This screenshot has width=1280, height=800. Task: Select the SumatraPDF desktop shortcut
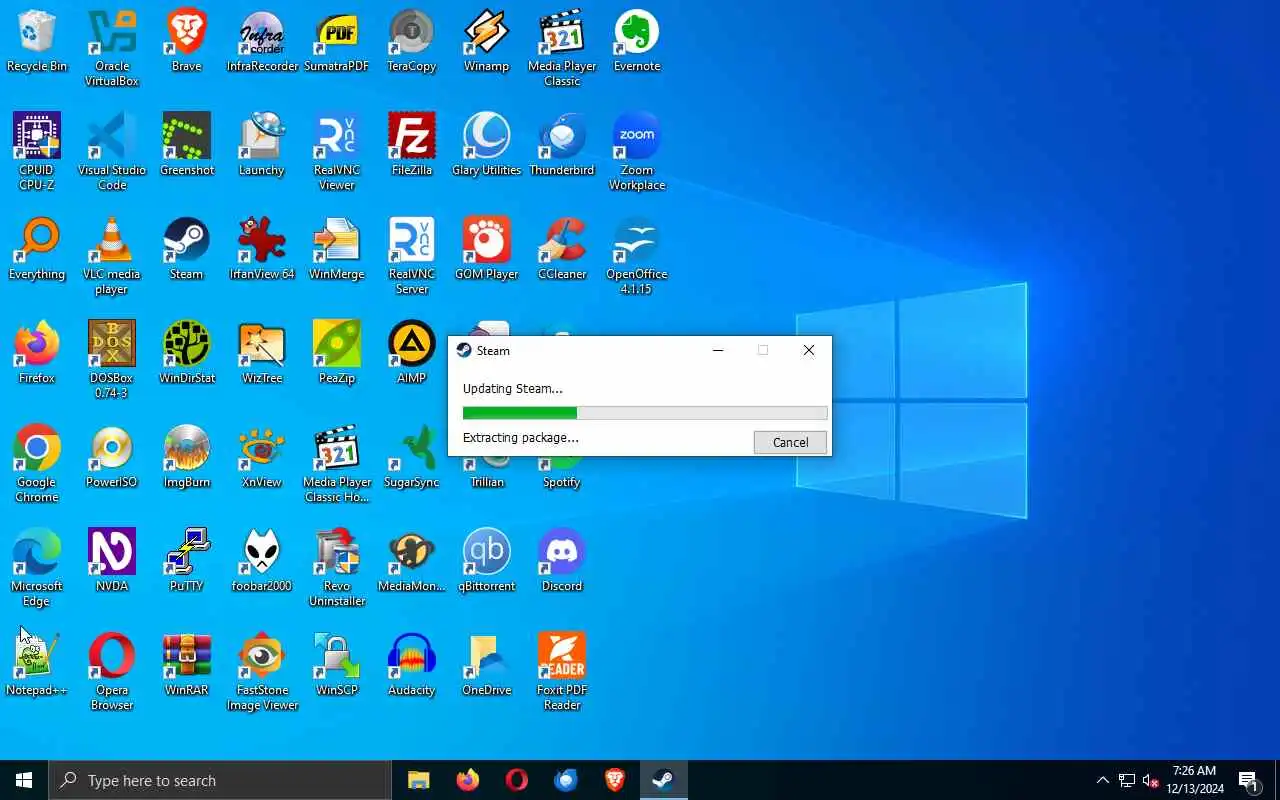pos(337,41)
